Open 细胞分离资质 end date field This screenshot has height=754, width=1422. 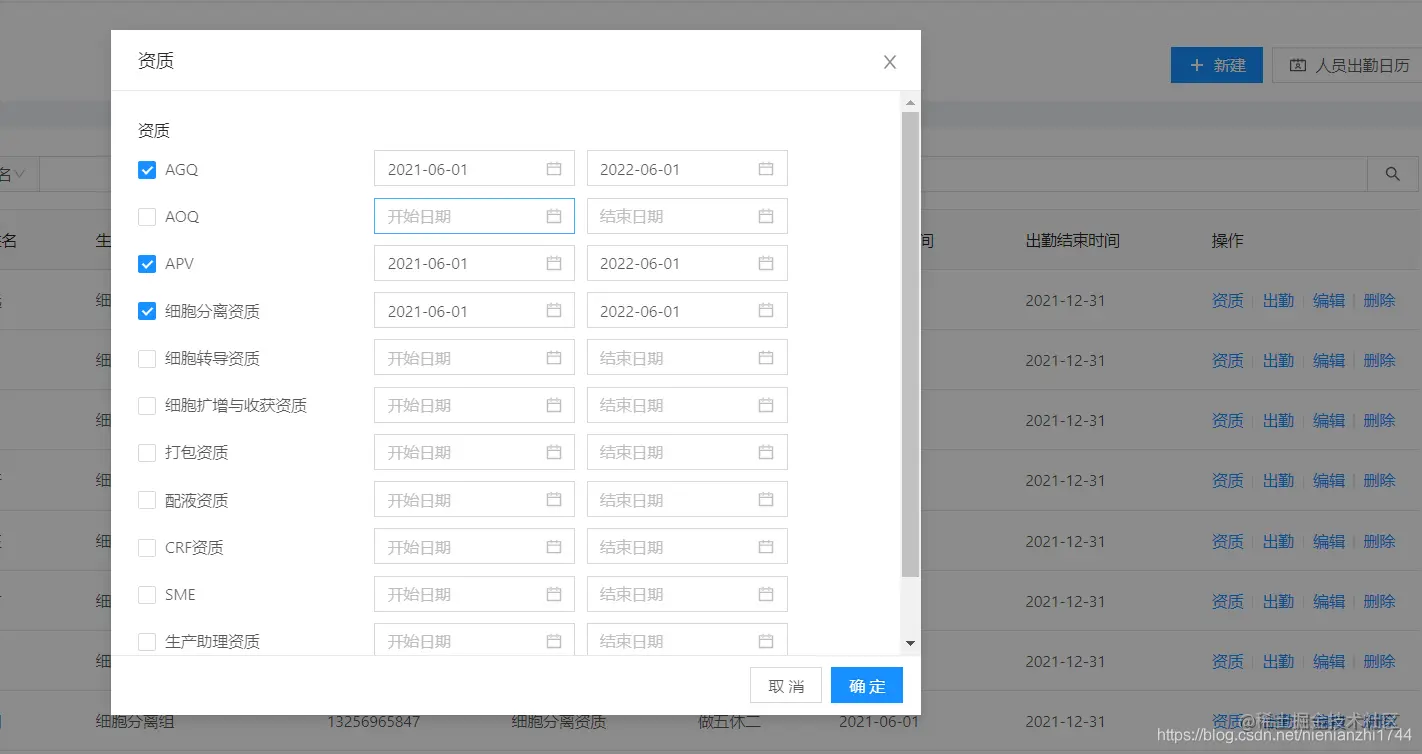pyautogui.click(x=687, y=310)
